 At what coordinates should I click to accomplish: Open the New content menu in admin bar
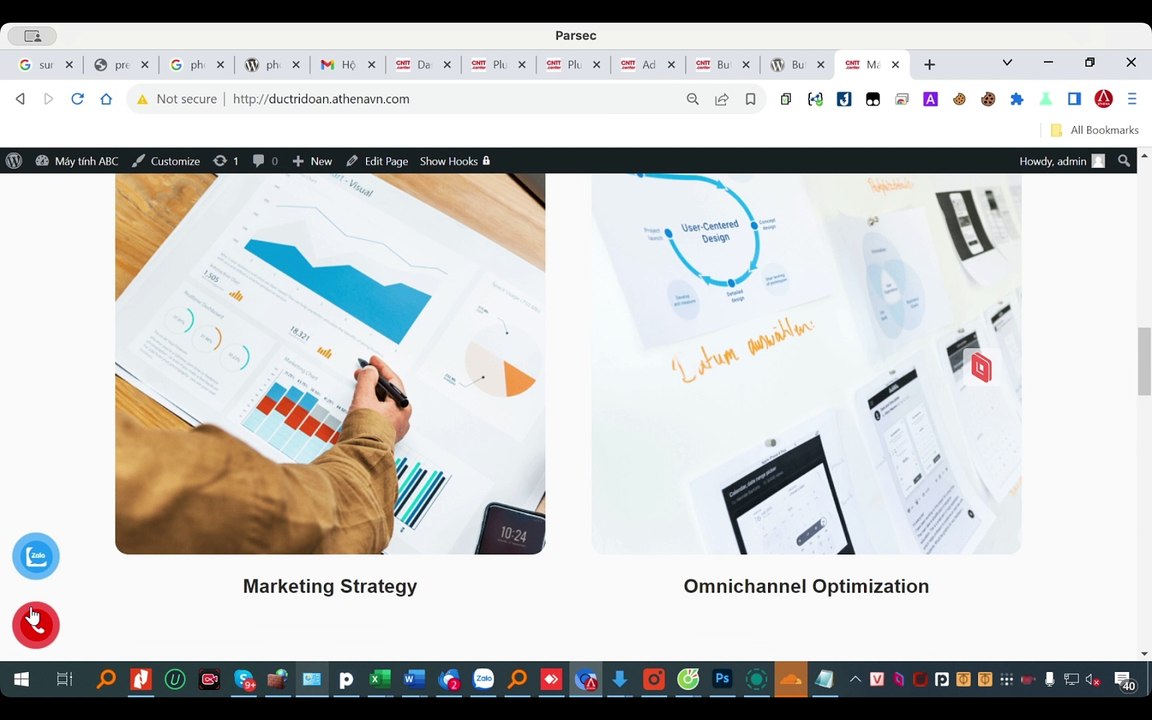click(x=312, y=161)
